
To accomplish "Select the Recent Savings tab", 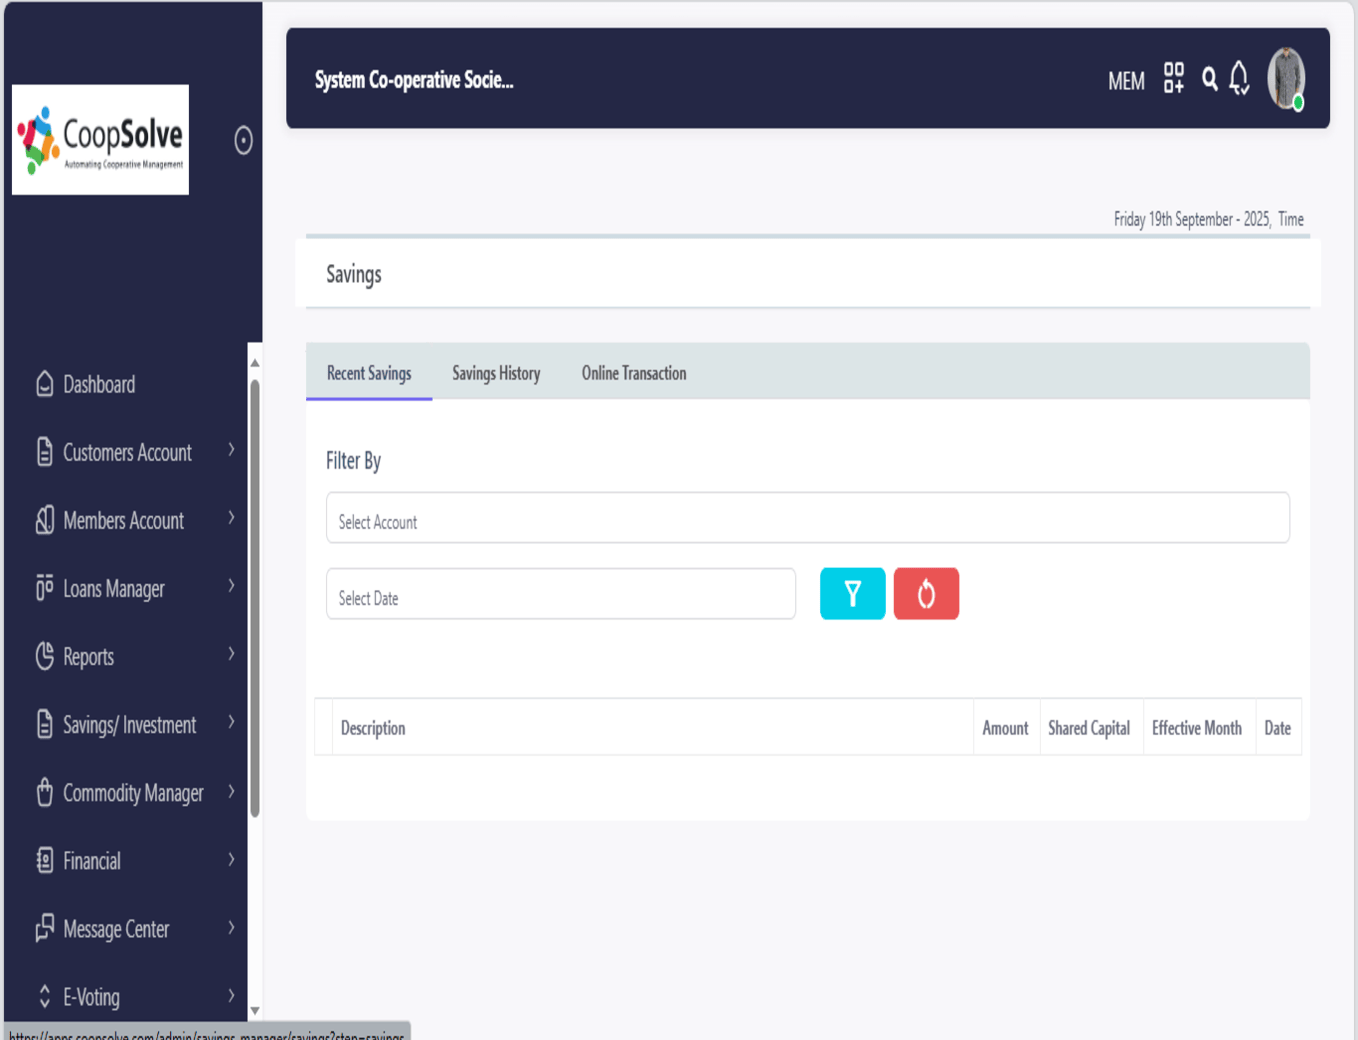I will (369, 373).
